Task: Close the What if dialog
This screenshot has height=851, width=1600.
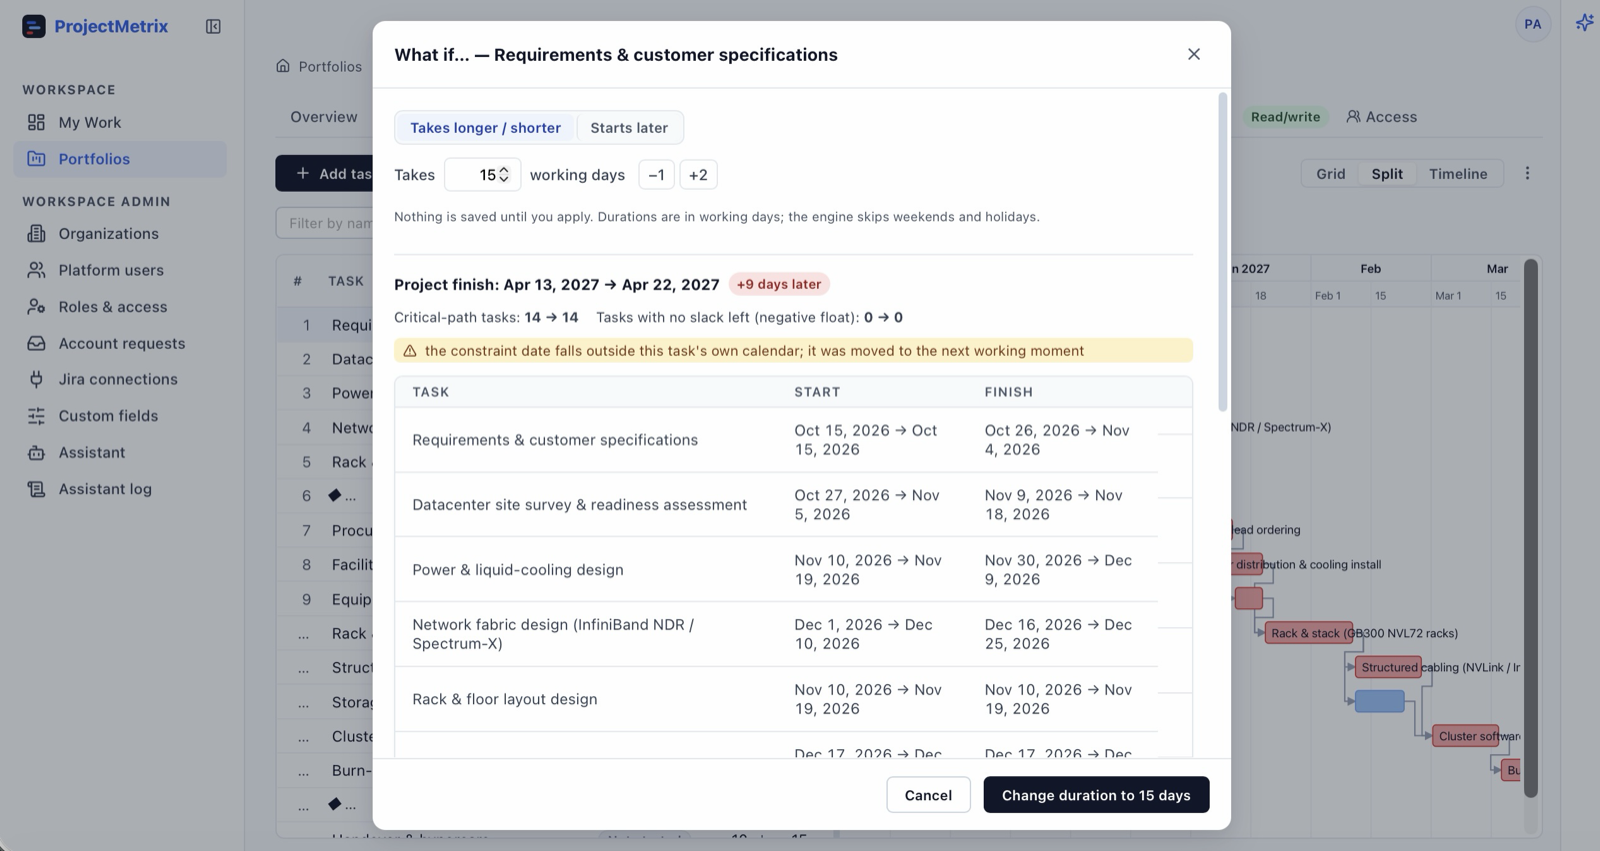Action: point(1194,54)
